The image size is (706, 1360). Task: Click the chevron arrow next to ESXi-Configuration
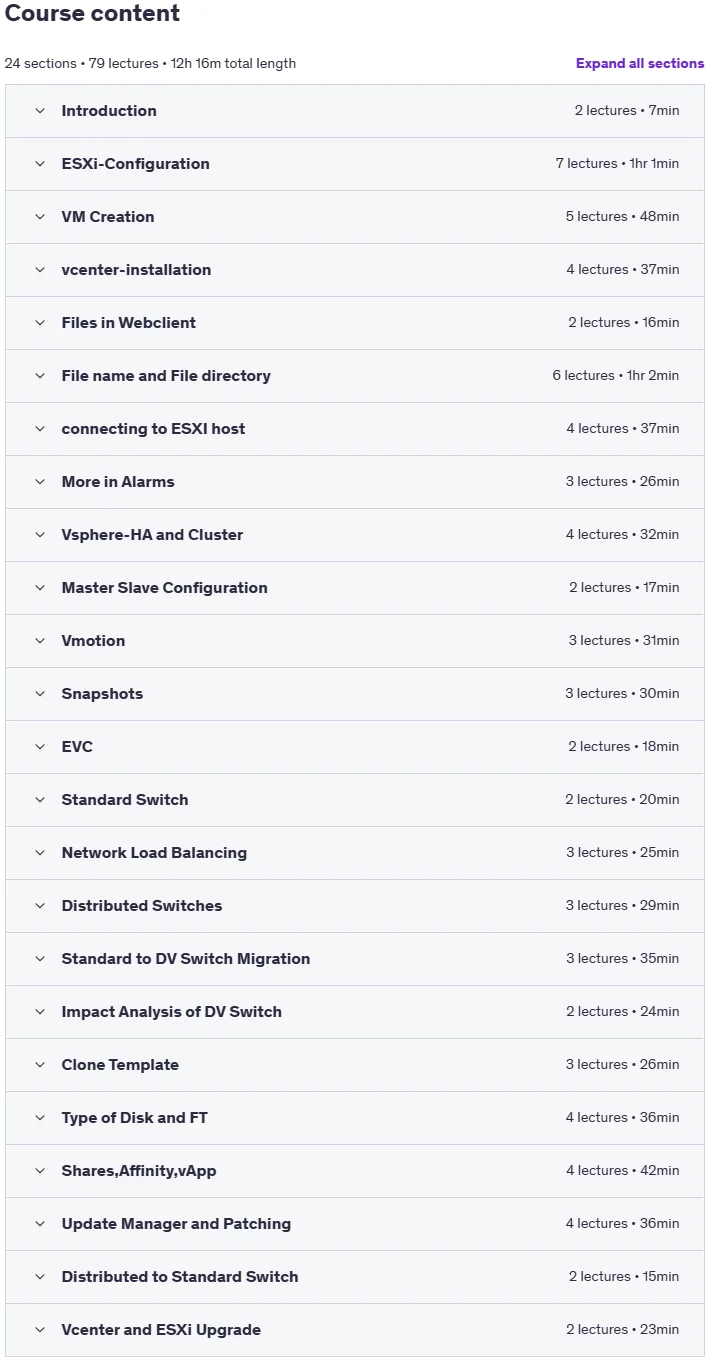pyautogui.click(x=40, y=164)
